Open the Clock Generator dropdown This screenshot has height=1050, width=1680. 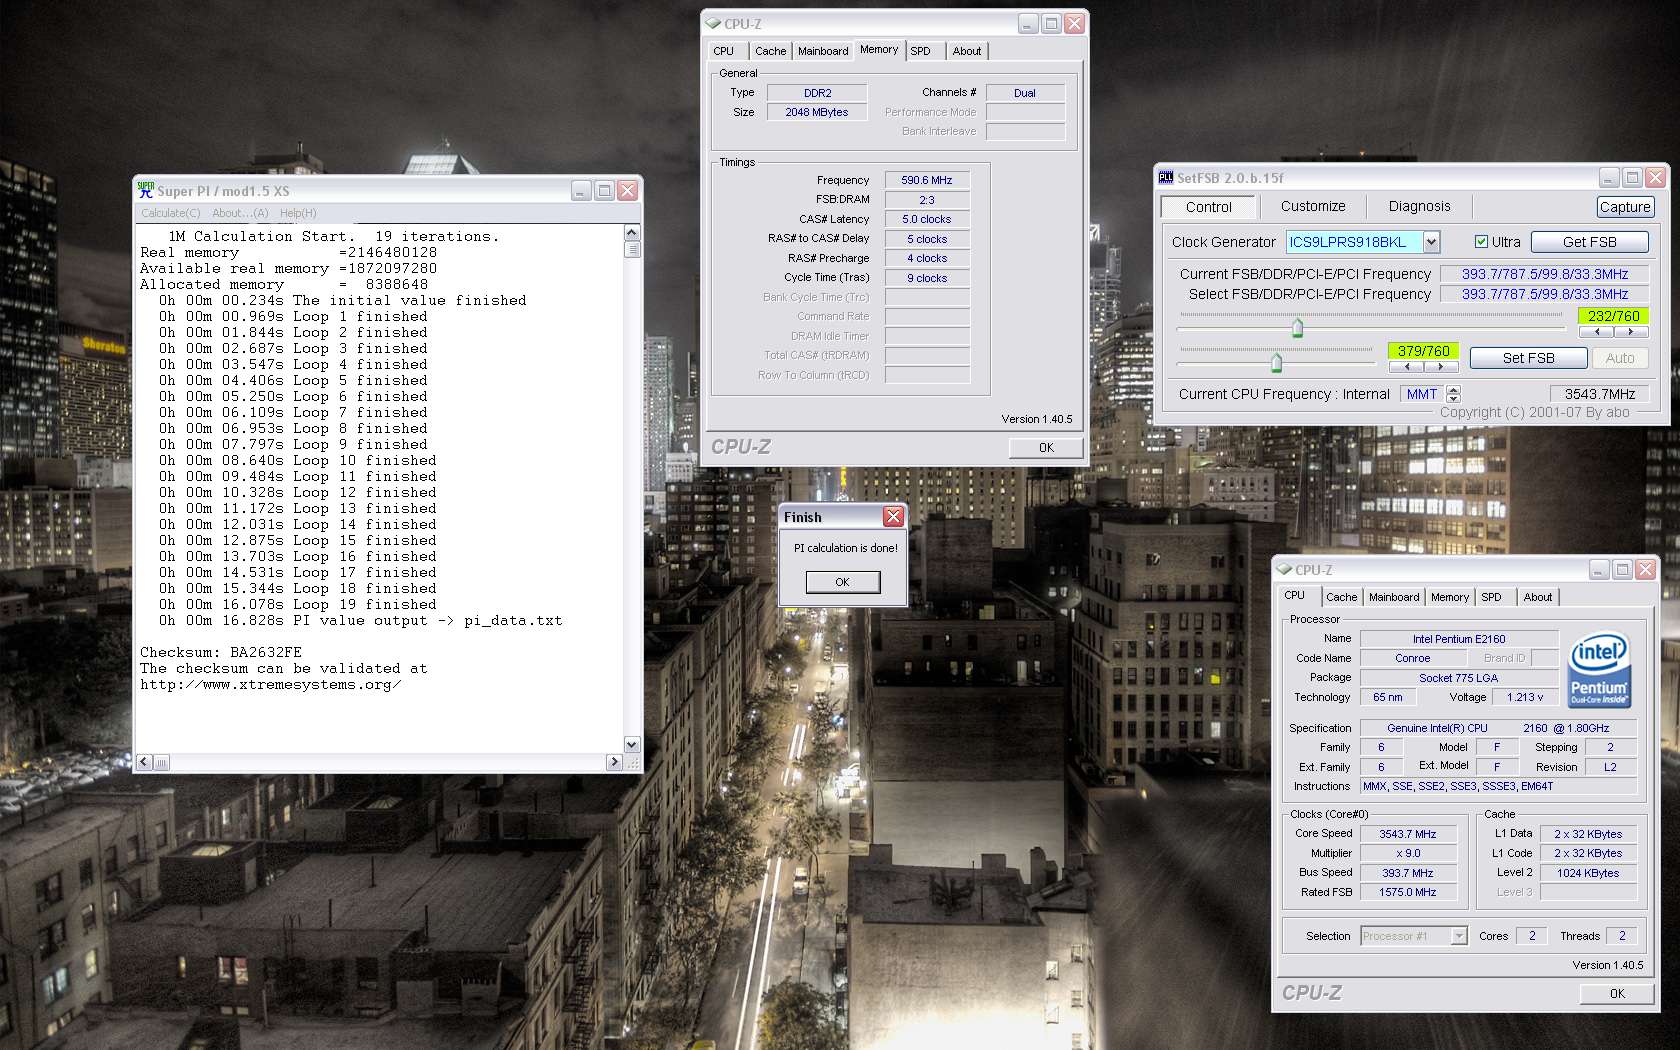1431,241
